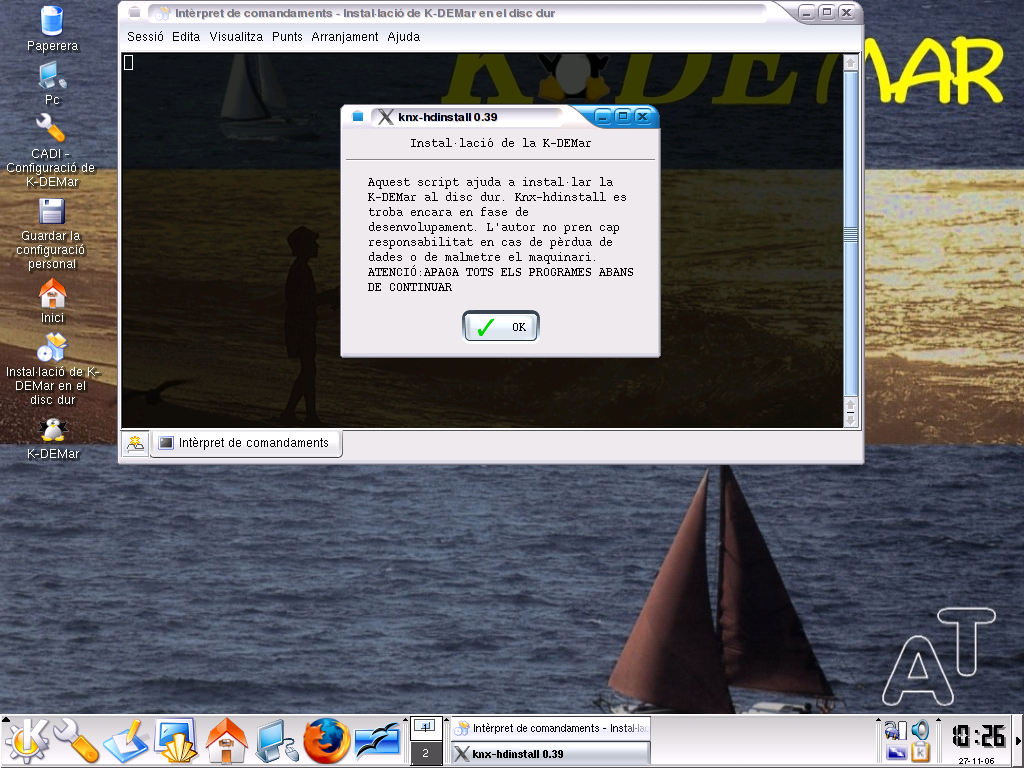The image size is (1024, 768).
Task: Select the Intèrpret de comandaments session tab
Action: coord(245,443)
